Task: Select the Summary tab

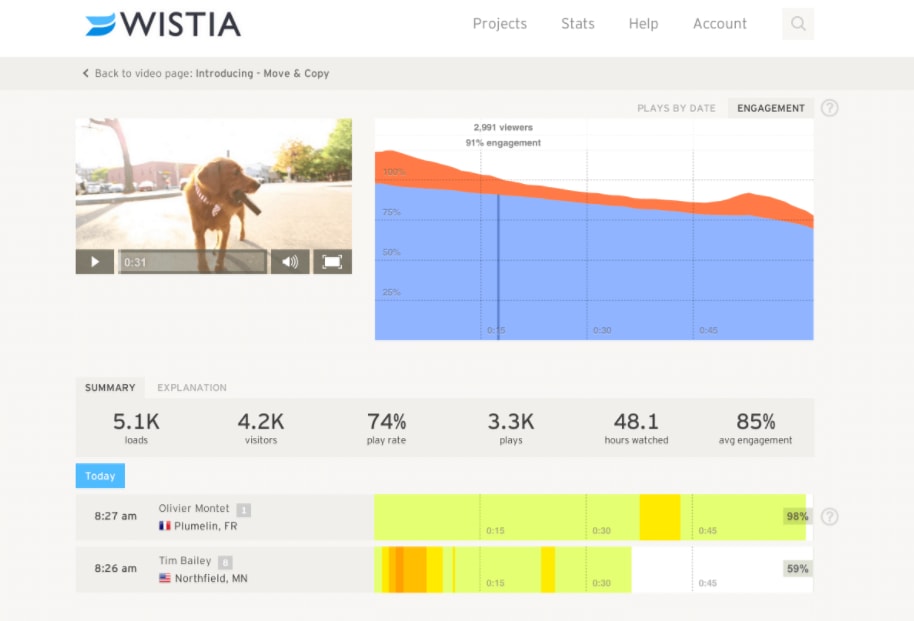Action: point(110,388)
